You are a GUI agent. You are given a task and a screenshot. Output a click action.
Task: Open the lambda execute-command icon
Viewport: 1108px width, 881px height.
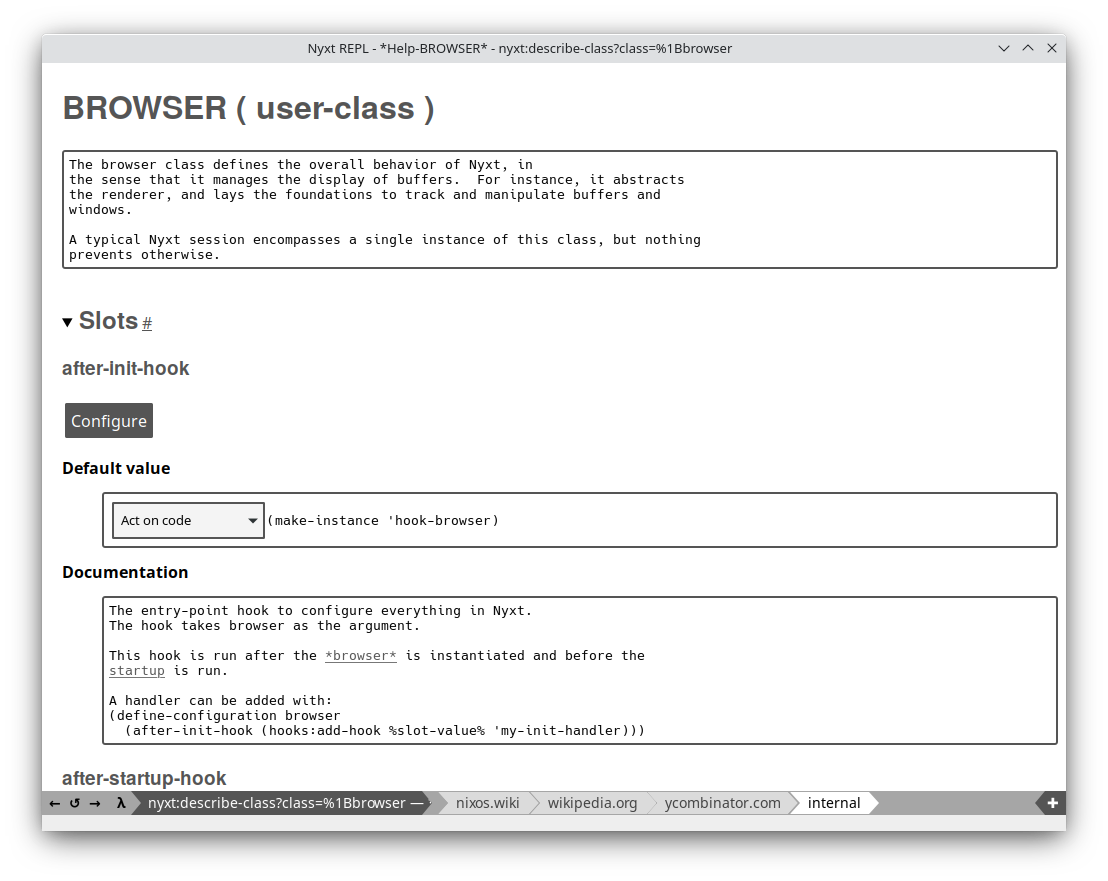pyautogui.click(x=121, y=803)
